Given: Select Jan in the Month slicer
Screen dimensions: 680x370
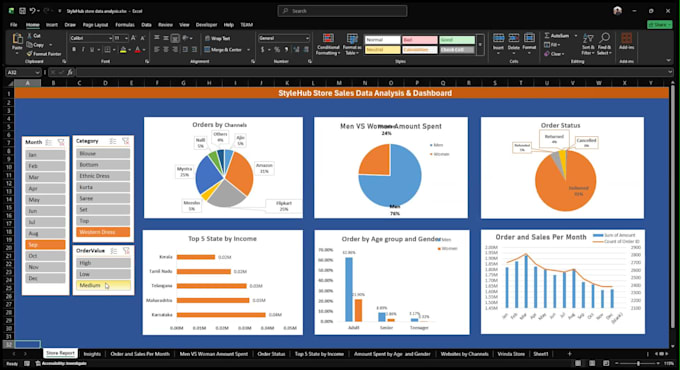Looking at the screenshot, I should (x=45, y=155).
